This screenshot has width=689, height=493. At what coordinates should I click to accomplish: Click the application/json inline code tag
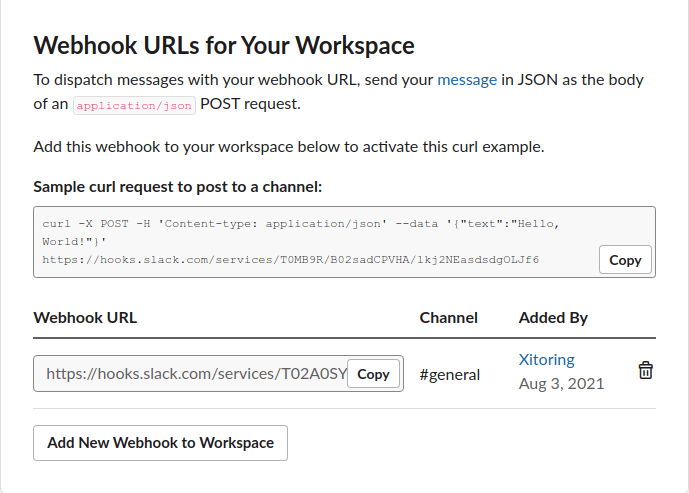click(x=134, y=105)
